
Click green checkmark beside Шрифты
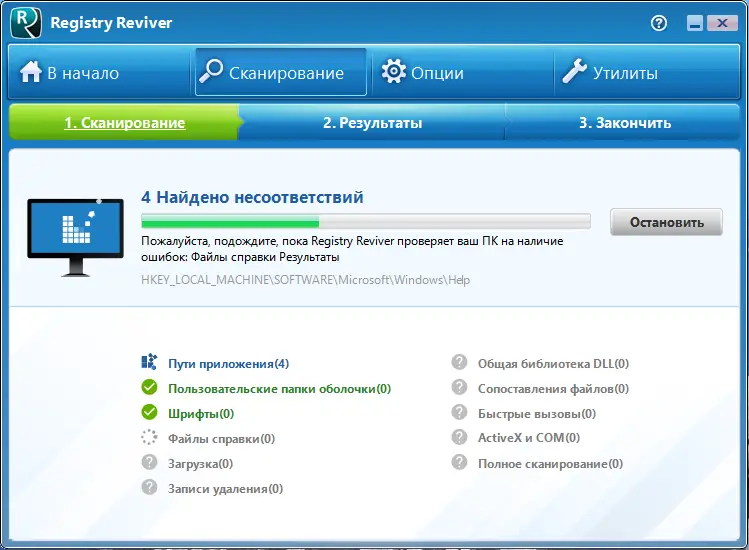pos(150,412)
